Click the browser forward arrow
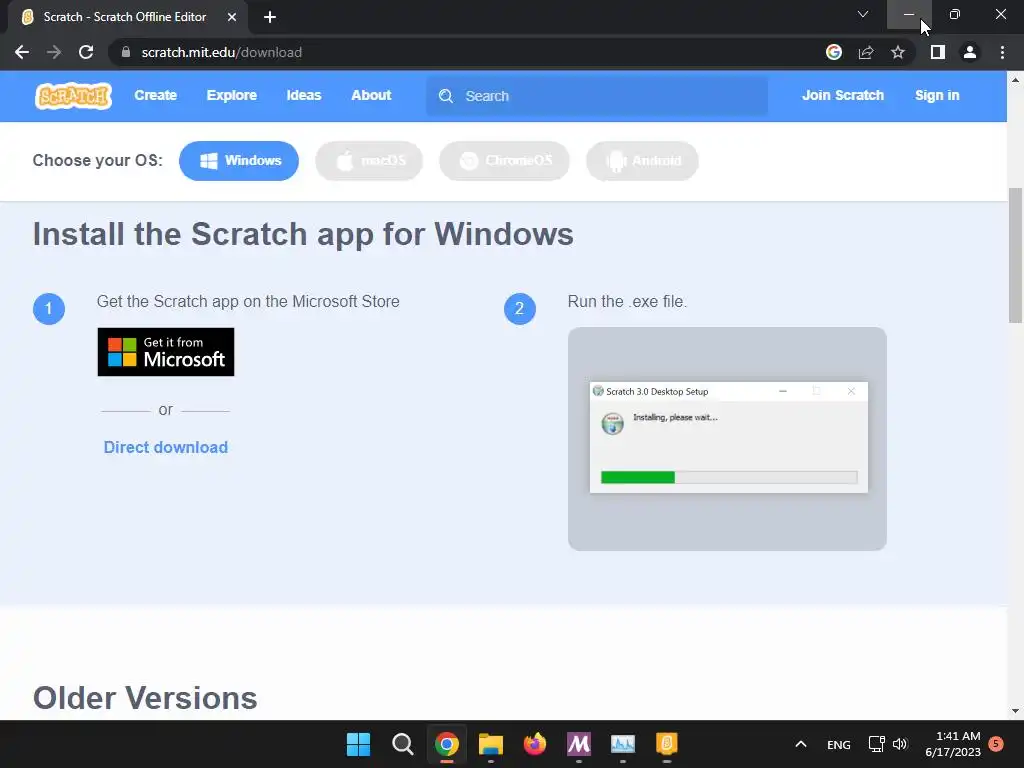 point(54,52)
